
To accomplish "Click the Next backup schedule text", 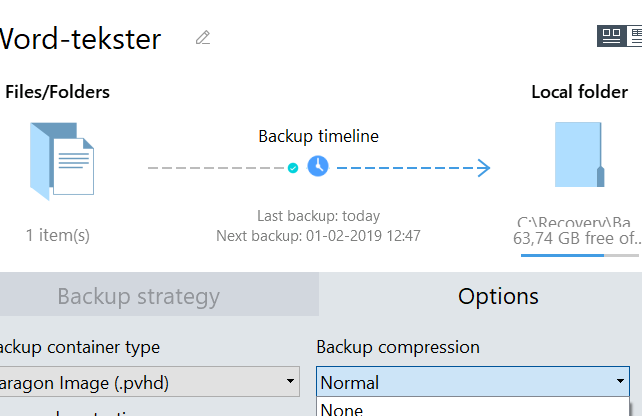I will (318, 236).
